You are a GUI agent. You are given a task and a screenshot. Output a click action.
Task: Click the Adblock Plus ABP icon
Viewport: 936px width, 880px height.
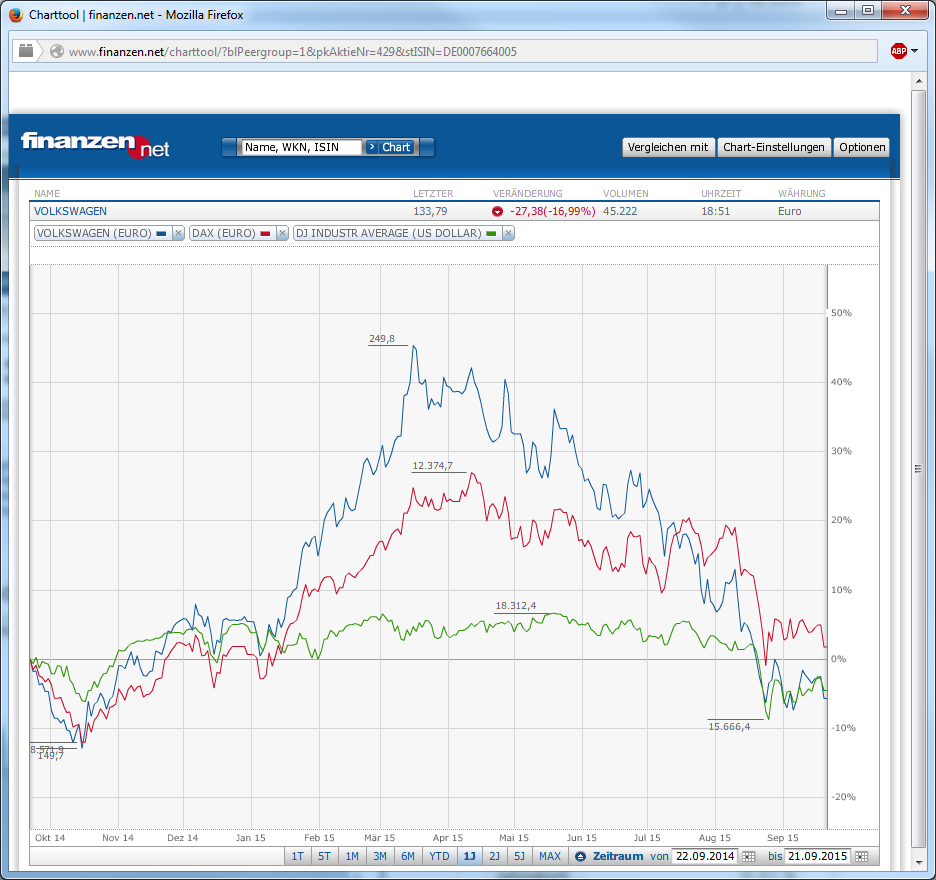899,50
